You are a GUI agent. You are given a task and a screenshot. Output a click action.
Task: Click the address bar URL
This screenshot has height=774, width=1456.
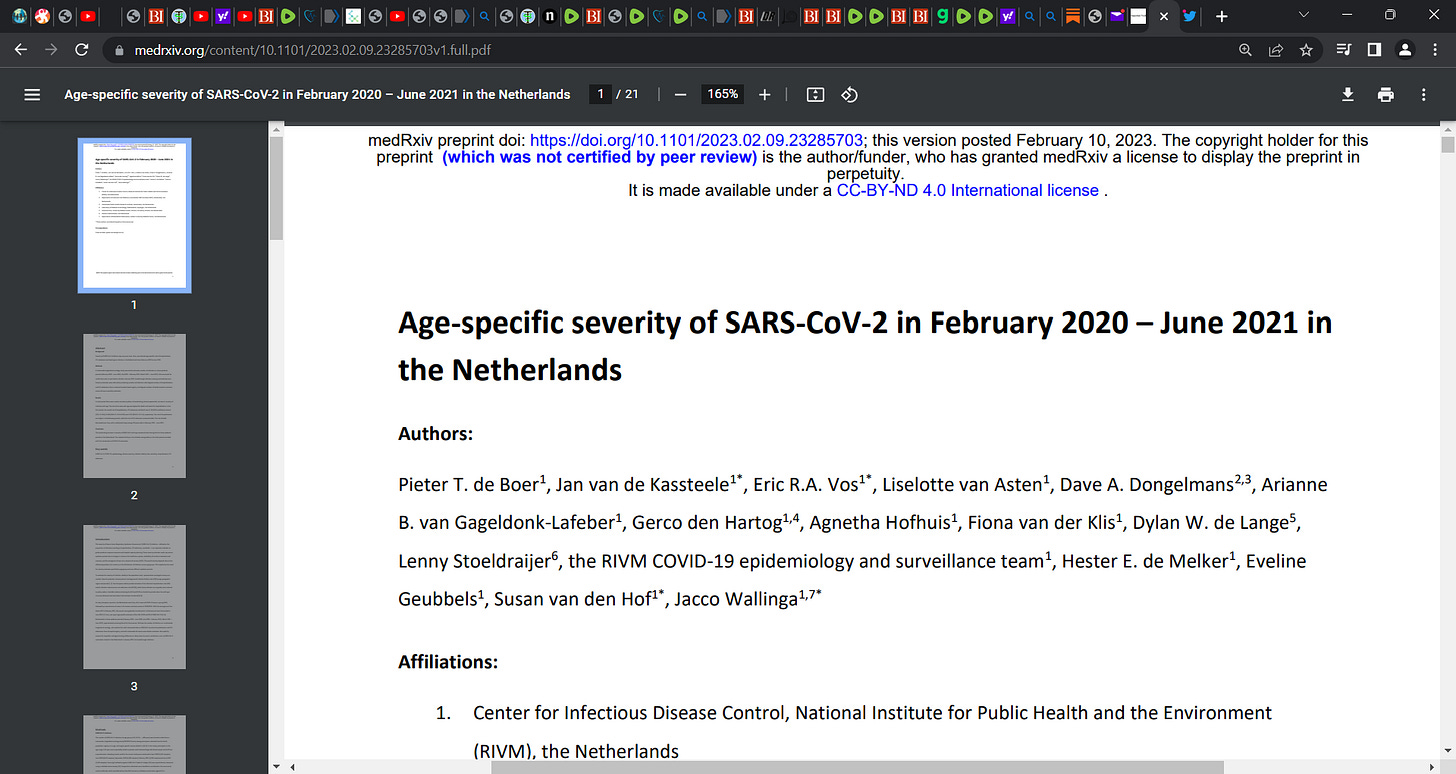point(312,50)
